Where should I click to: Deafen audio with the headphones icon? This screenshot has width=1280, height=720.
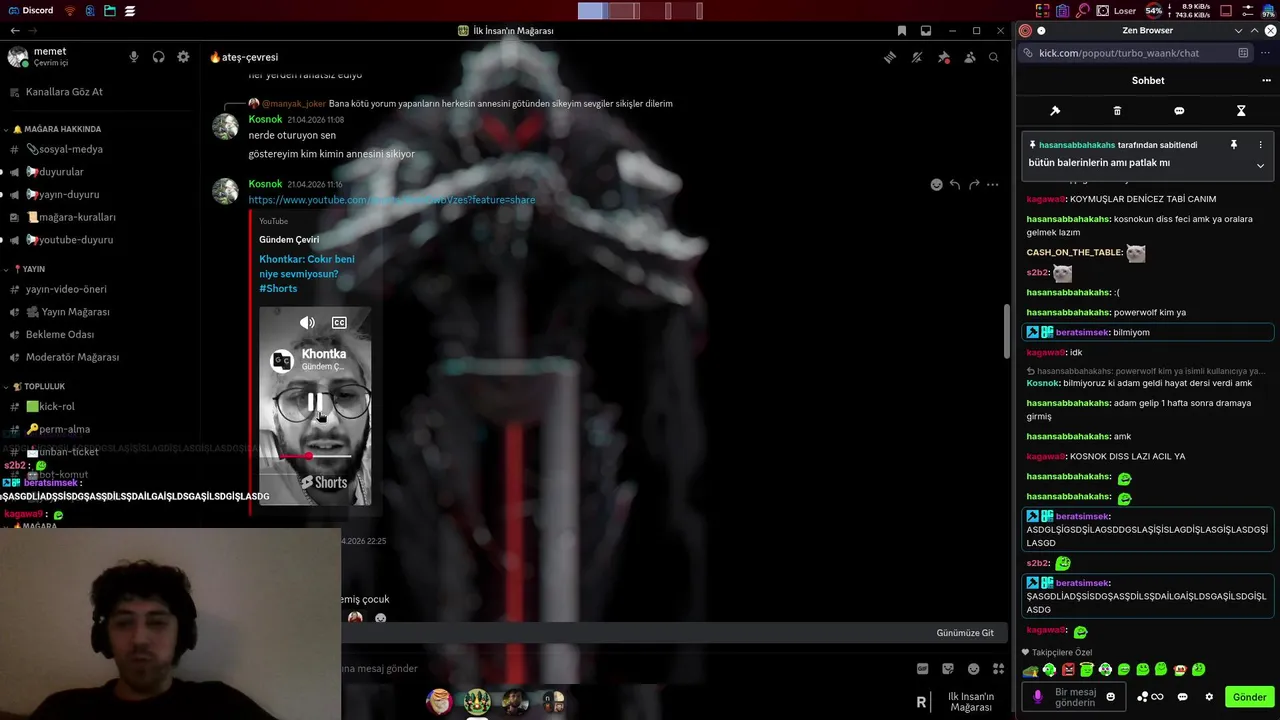pyautogui.click(x=158, y=57)
